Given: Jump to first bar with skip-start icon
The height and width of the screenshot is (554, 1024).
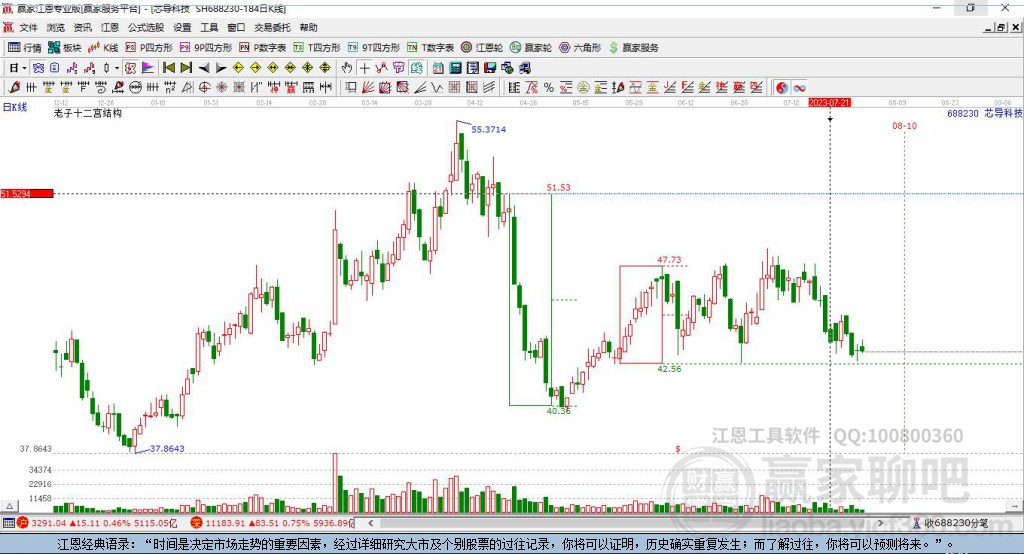Looking at the screenshot, I should click(x=168, y=68).
